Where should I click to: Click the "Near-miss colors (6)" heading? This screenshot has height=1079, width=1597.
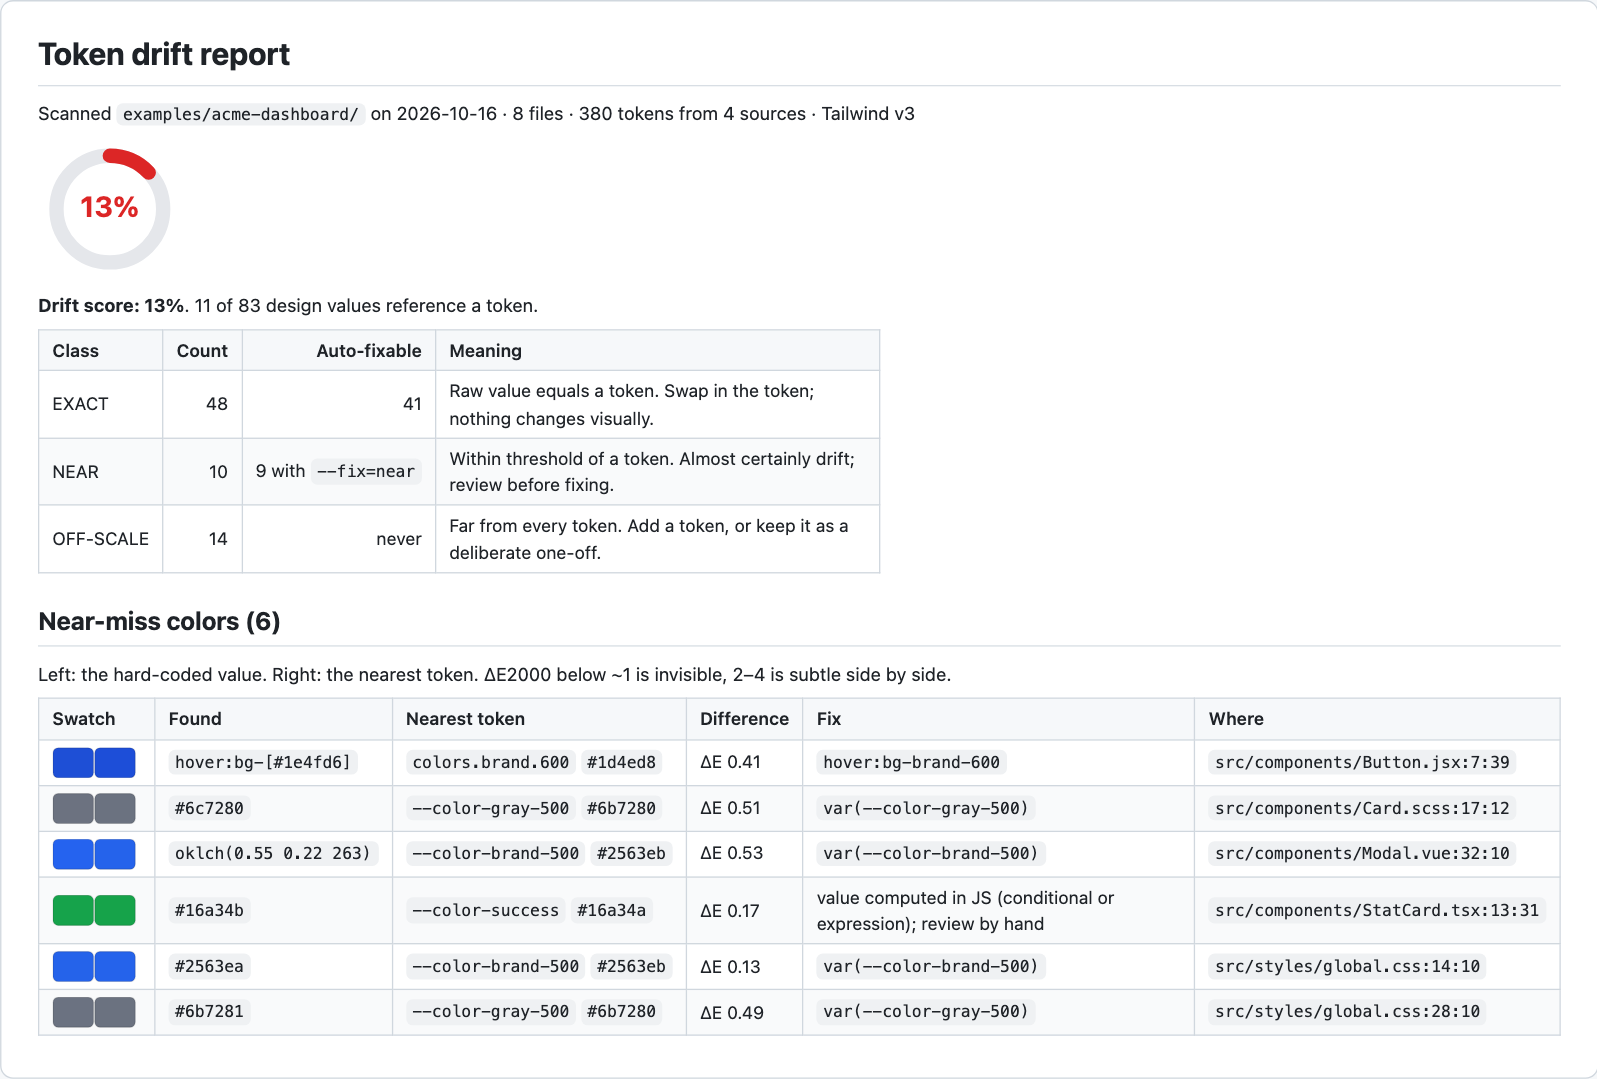click(x=159, y=621)
